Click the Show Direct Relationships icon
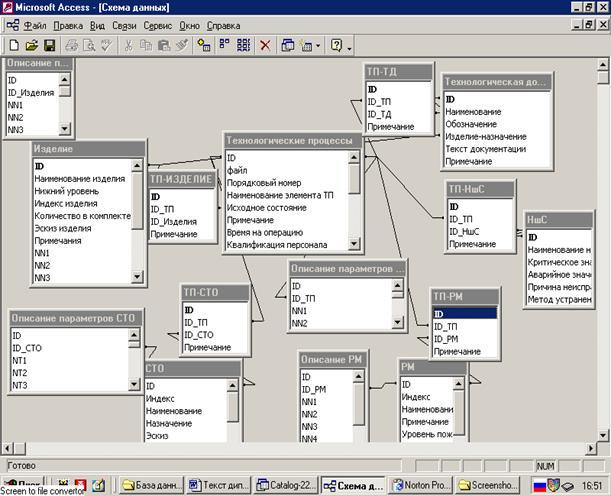 [x=225, y=45]
